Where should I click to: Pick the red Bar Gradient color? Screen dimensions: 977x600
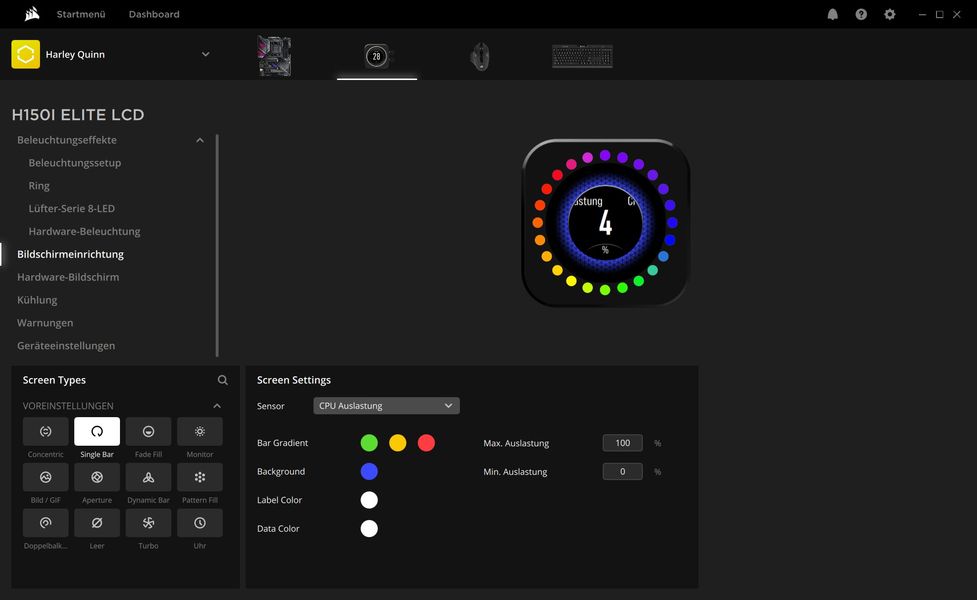pos(426,443)
